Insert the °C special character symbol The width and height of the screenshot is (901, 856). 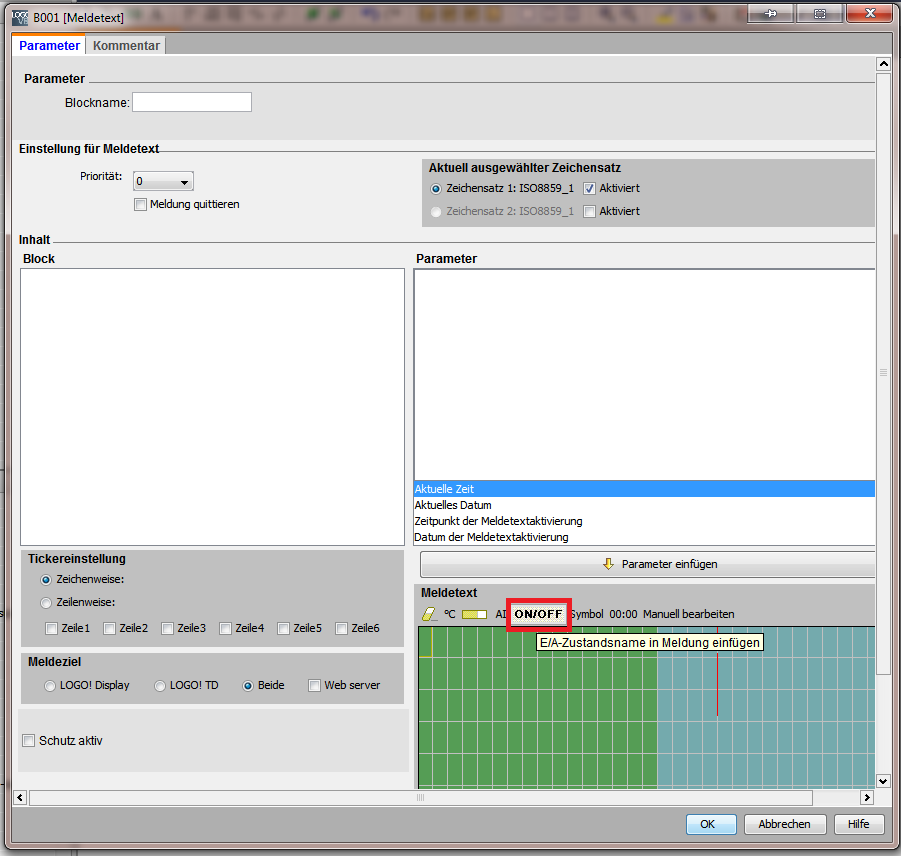tap(449, 613)
